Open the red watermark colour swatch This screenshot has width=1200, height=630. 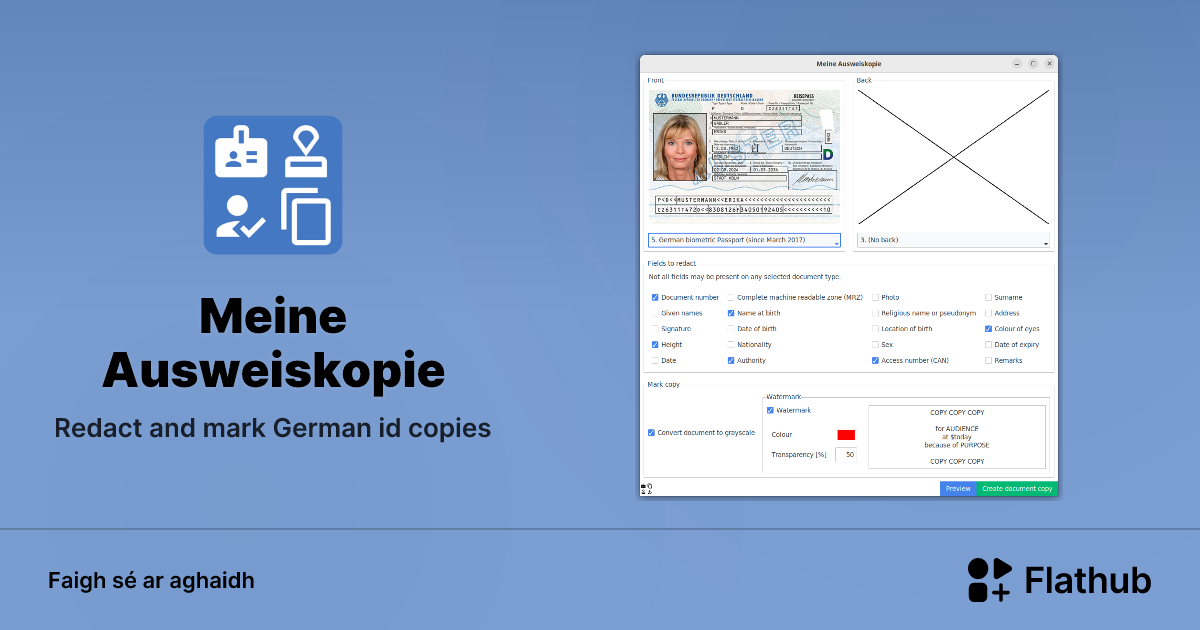[846, 435]
